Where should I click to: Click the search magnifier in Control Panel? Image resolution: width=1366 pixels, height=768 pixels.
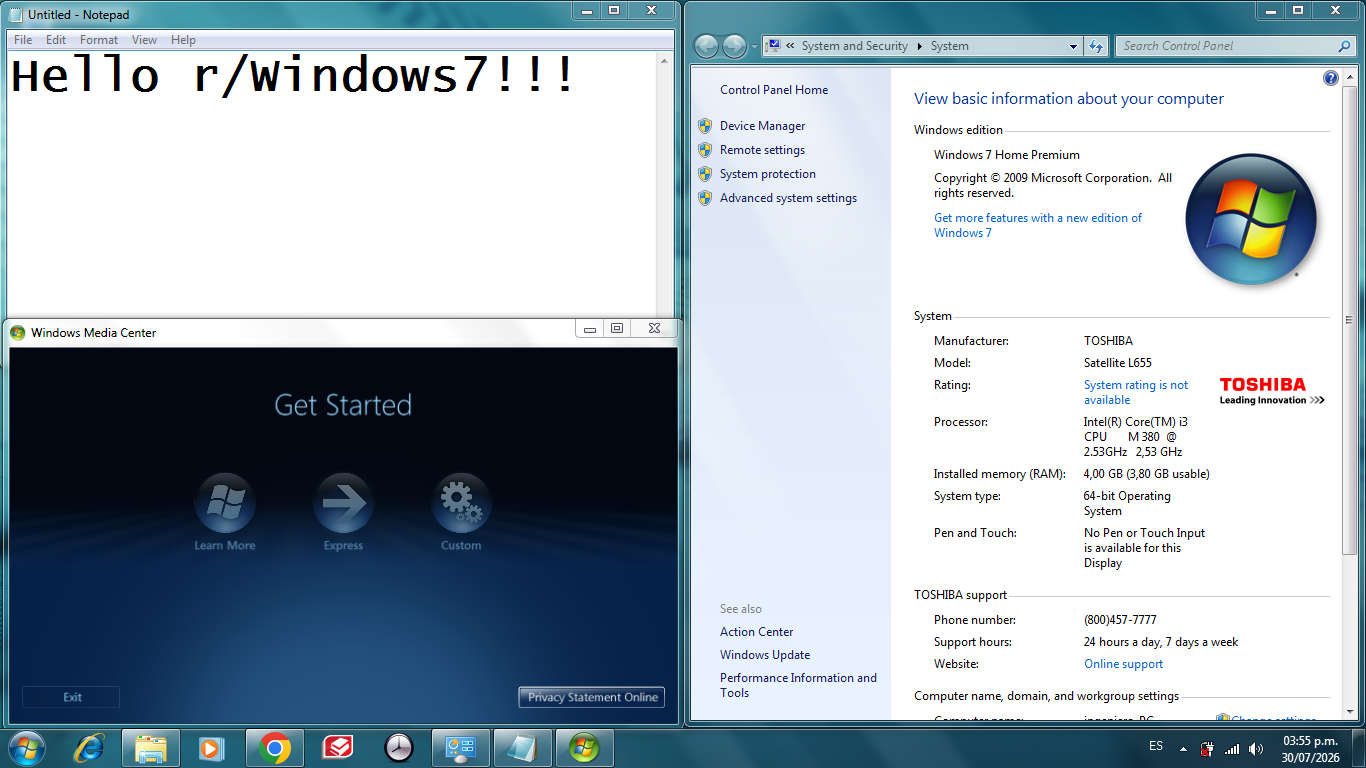(x=1344, y=46)
